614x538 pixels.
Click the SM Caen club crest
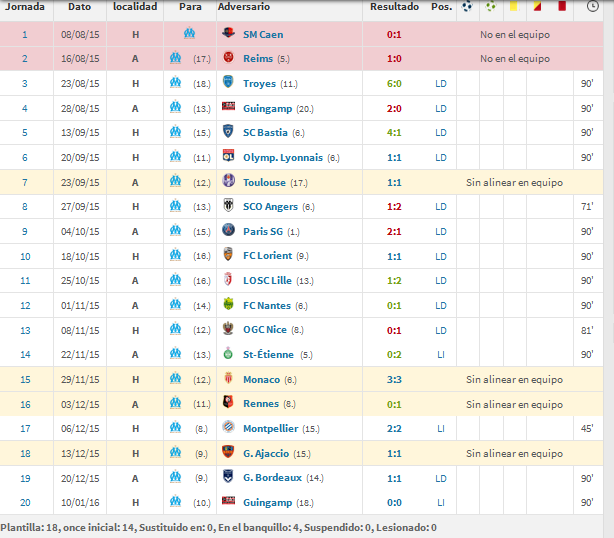[228, 33]
